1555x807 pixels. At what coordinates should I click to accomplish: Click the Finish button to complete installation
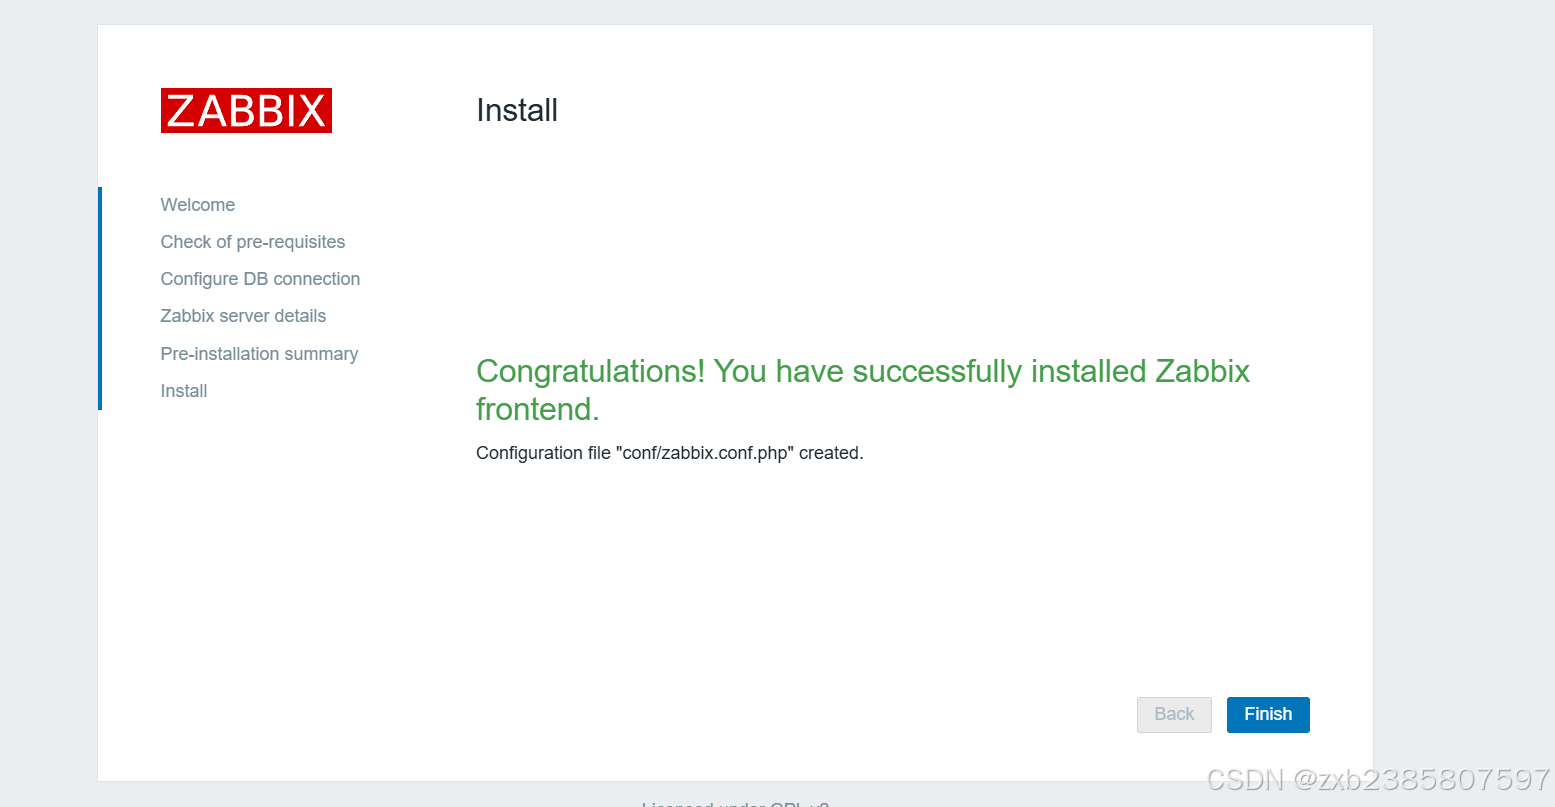(1267, 714)
